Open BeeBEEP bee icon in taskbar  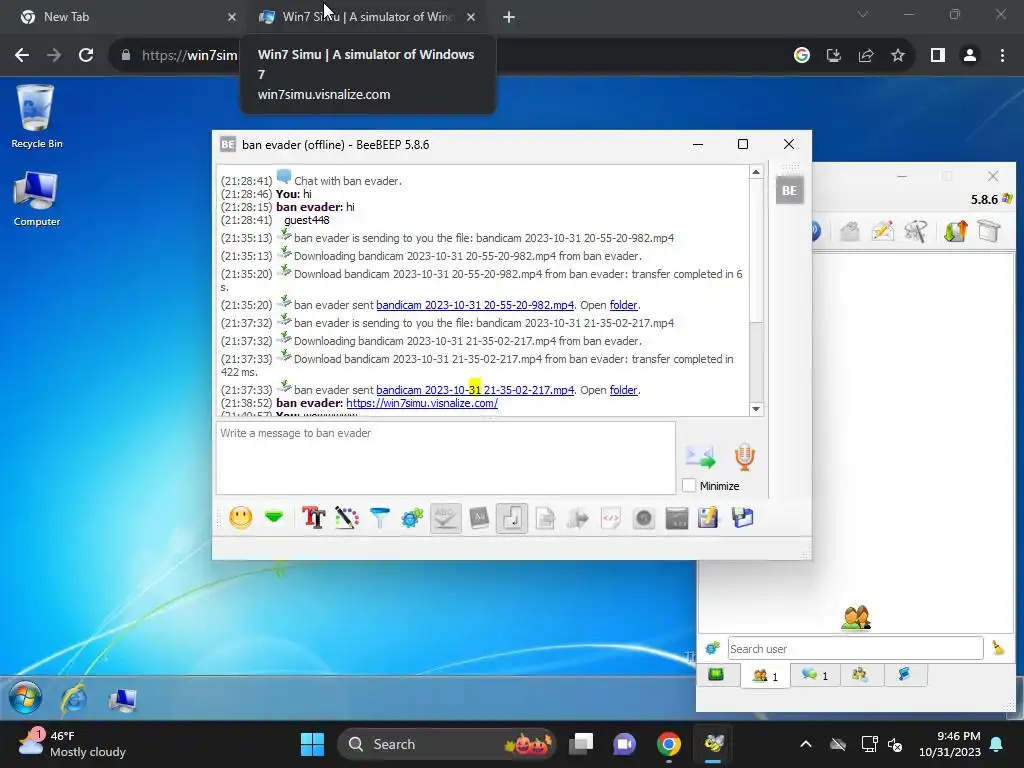pyautogui.click(x=714, y=744)
